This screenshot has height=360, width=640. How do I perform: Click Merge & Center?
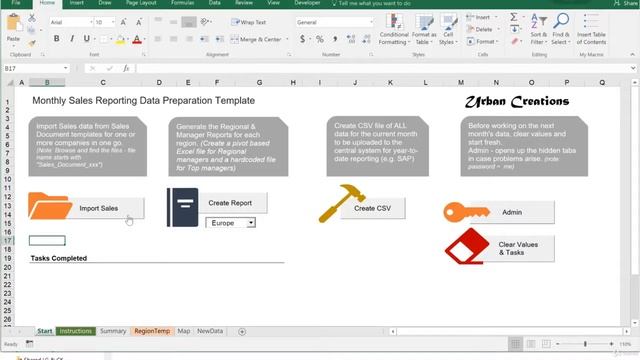(256, 39)
